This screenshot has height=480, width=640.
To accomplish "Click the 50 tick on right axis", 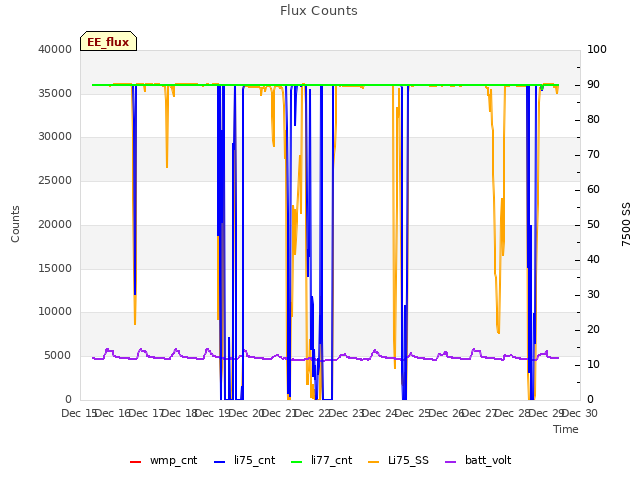I will click(x=593, y=224).
